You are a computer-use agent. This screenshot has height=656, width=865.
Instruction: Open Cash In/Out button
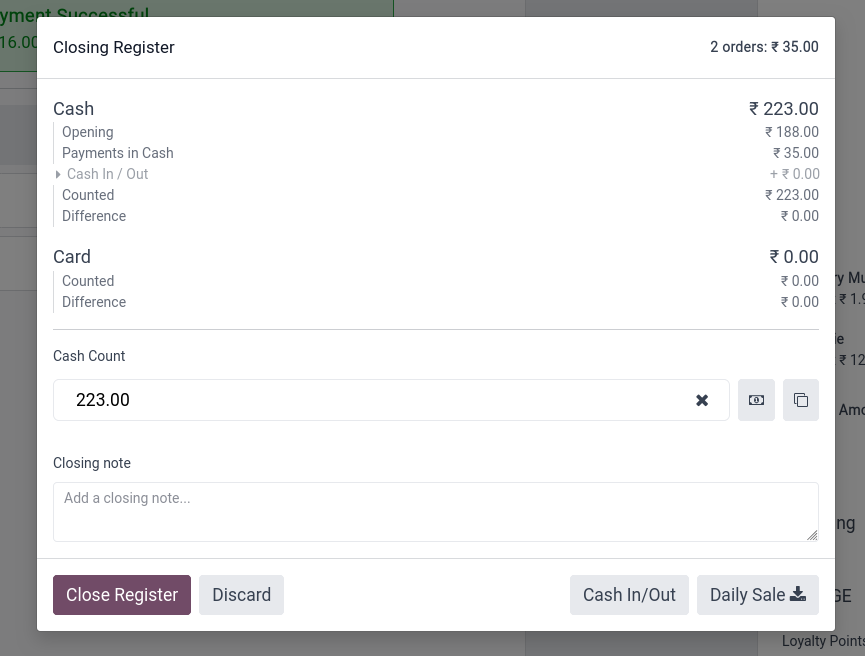(x=629, y=595)
